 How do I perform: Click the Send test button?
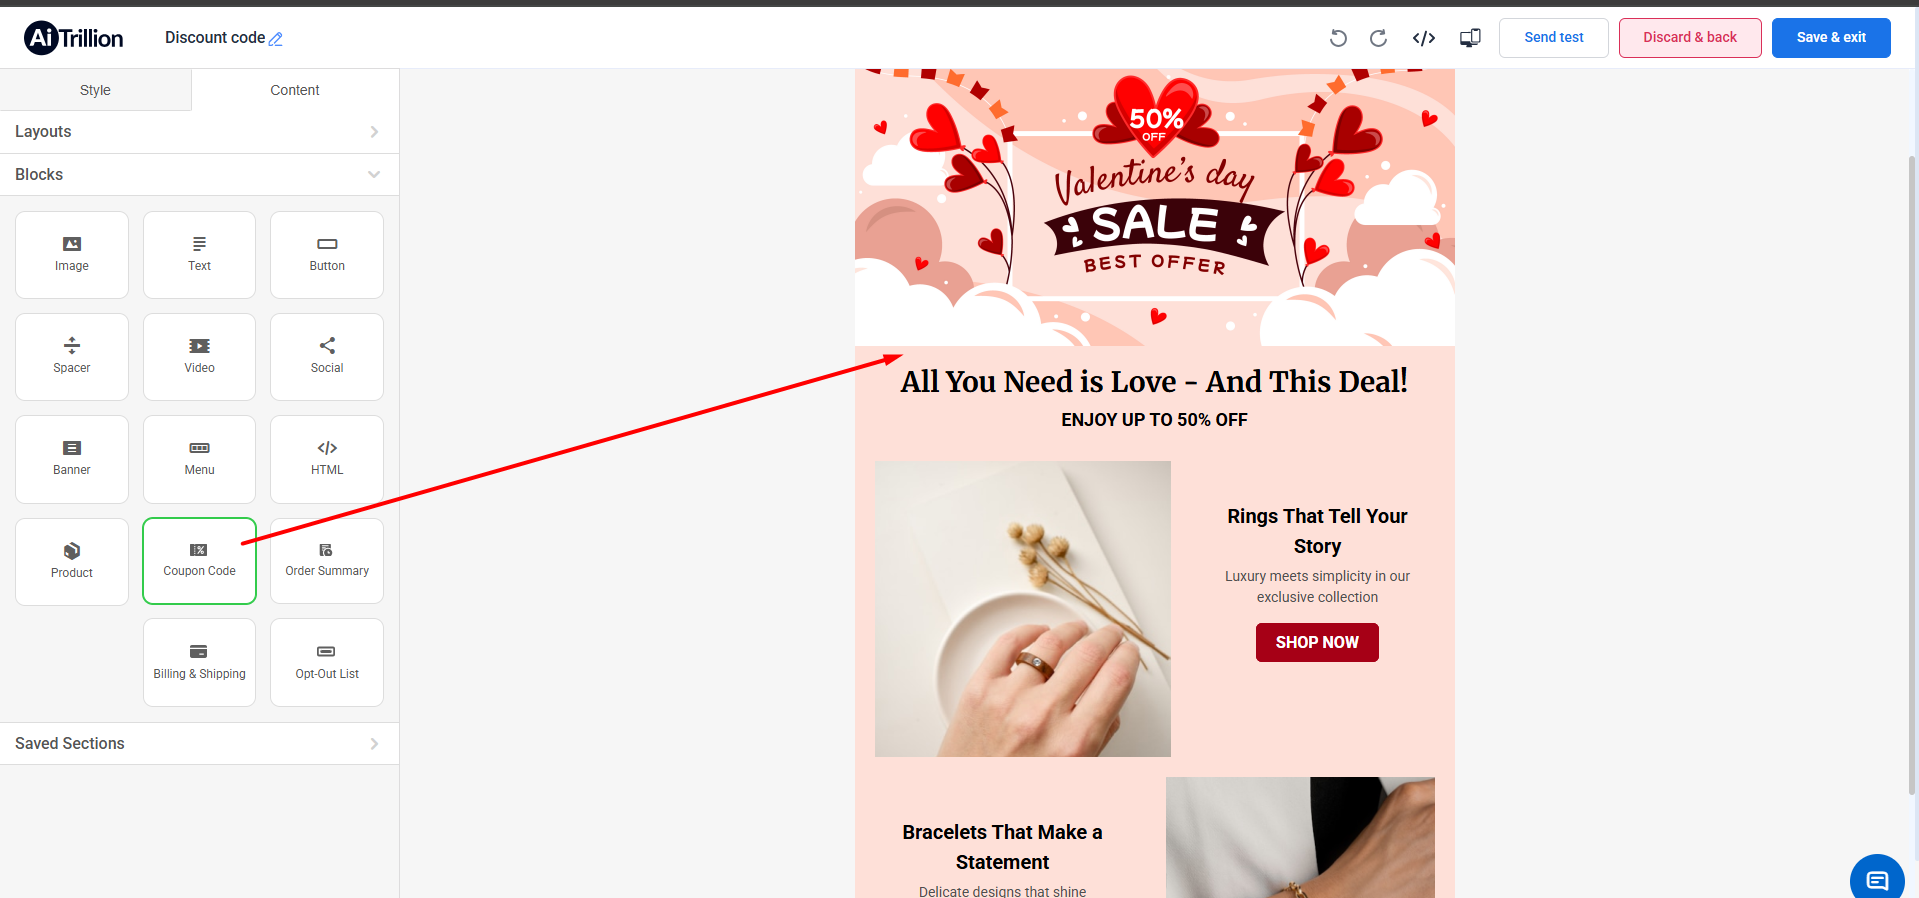(1554, 38)
